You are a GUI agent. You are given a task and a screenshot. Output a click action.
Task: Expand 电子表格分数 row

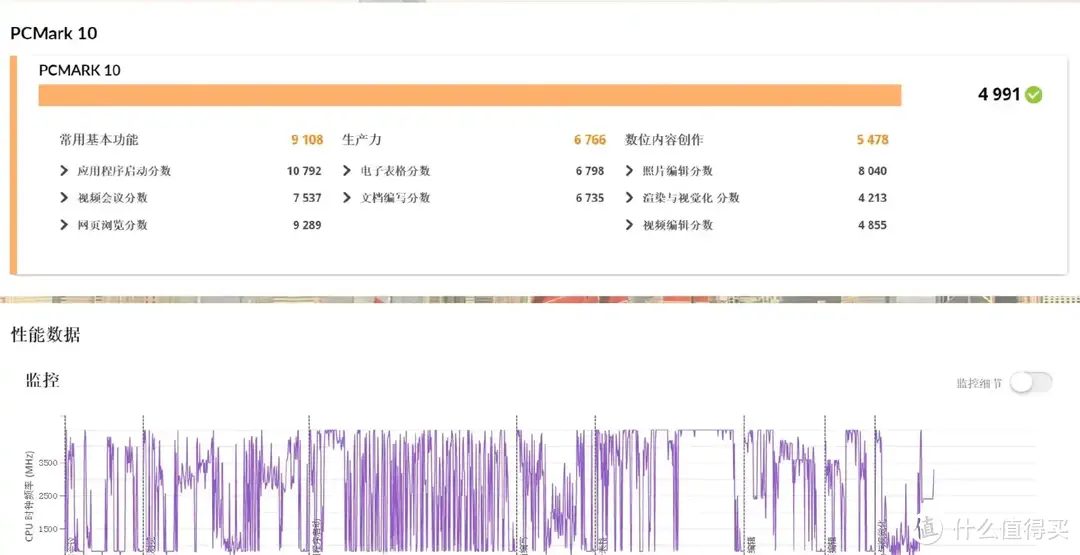pyautogui.click(x=346, y=171)
